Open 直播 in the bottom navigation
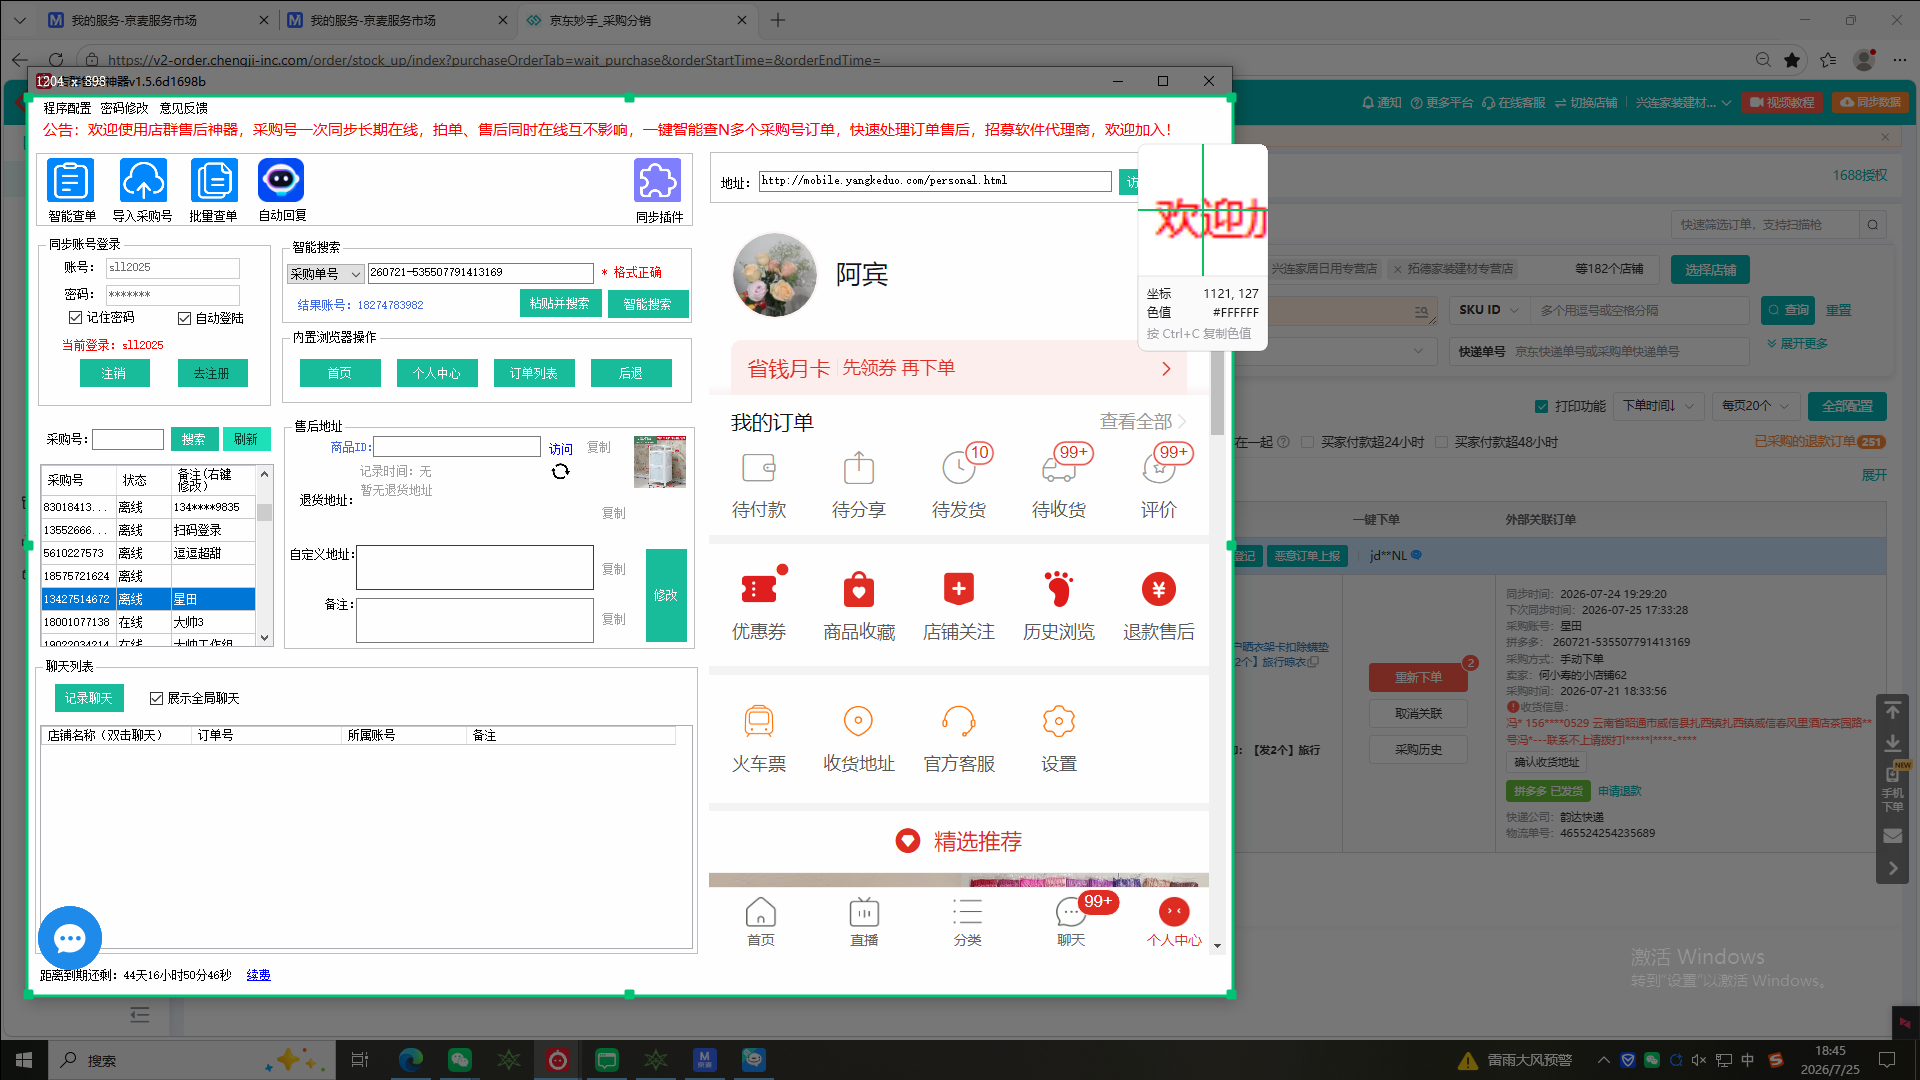Image resolution: width=1920 pixels, height=1080 pixels. (x=864, y=921)
